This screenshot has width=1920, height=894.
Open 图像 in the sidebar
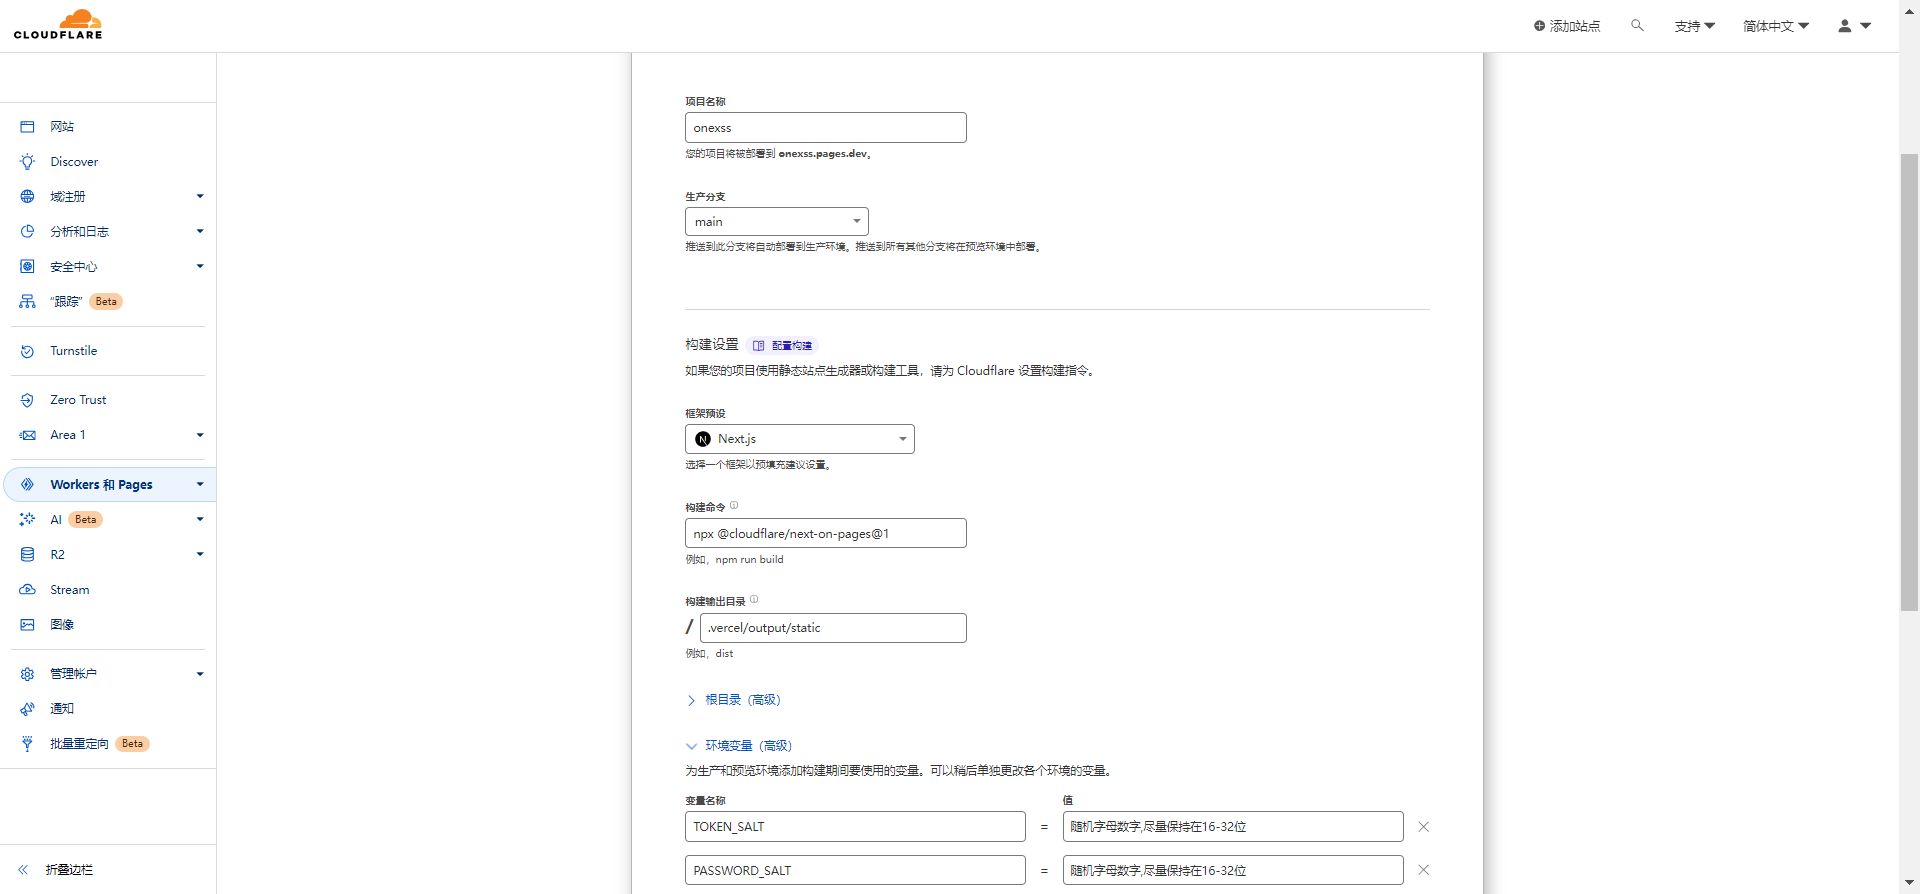(62, 625)
